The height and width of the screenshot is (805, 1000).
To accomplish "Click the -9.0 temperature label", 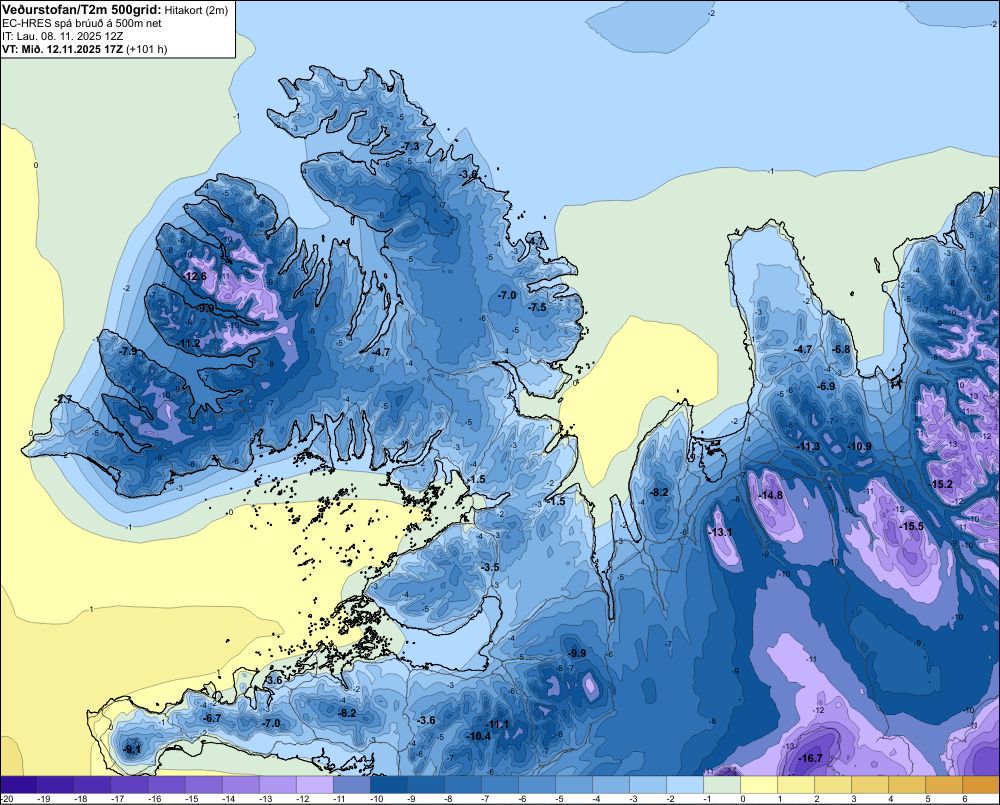I will pos(205,308).
